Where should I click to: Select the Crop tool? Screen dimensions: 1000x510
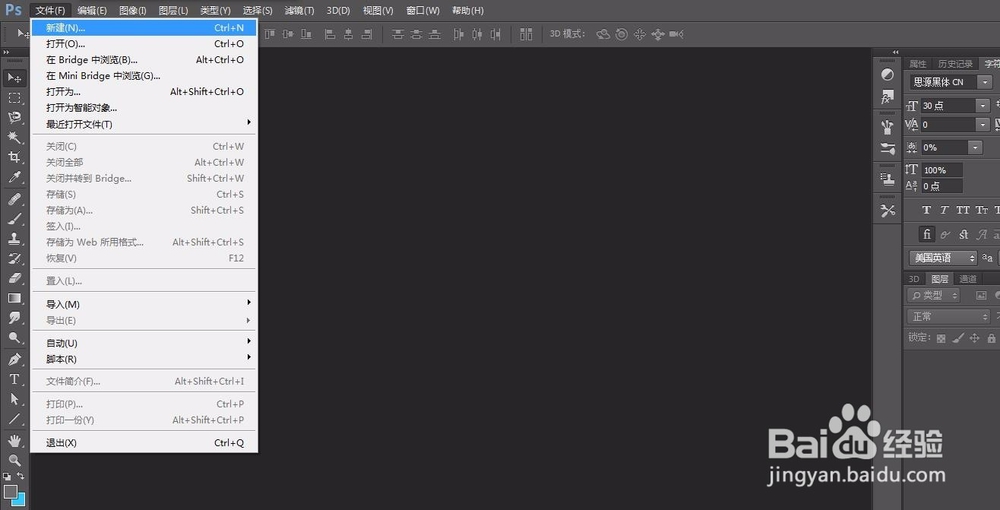tap(14, 157)
